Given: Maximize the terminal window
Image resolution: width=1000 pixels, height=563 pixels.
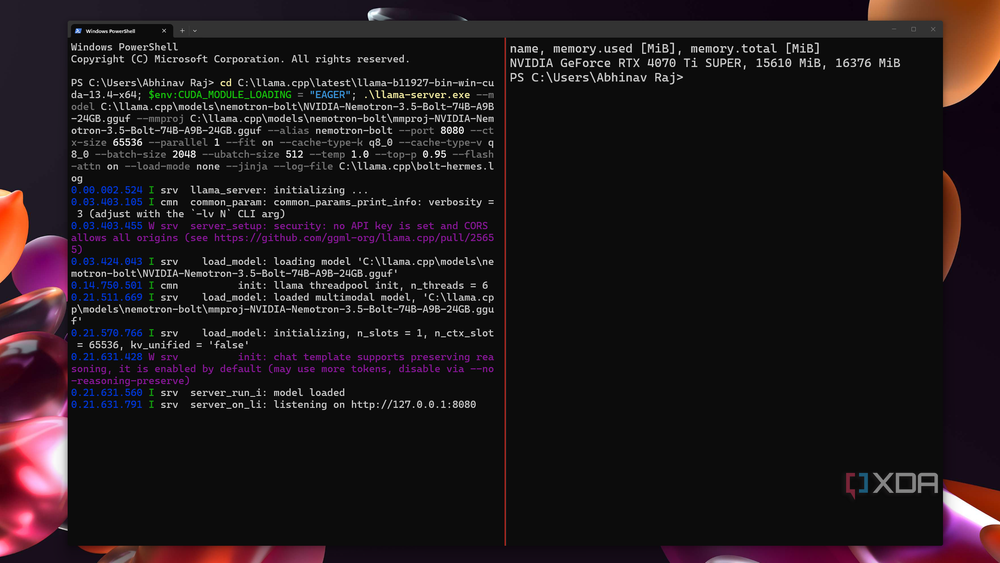Looking at the screenshot, I should pos(913,29).
